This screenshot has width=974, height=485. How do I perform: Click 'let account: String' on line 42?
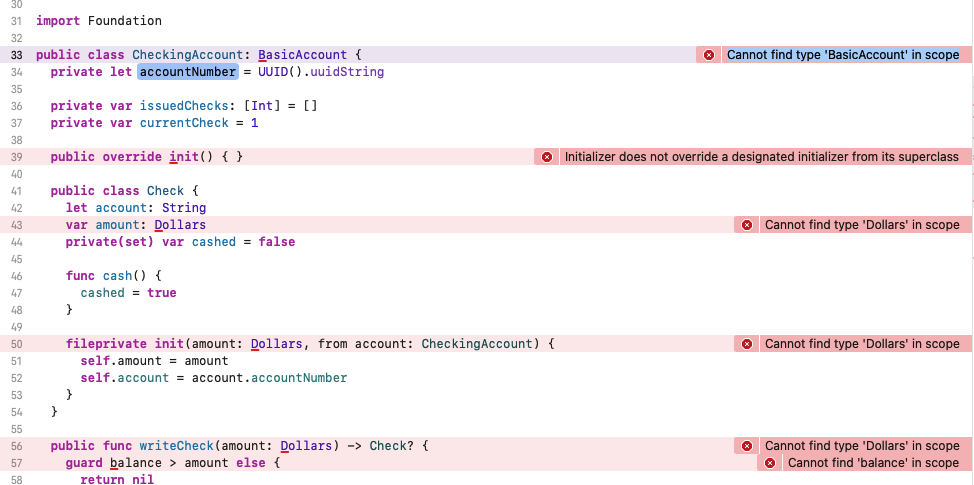[136, 208]
